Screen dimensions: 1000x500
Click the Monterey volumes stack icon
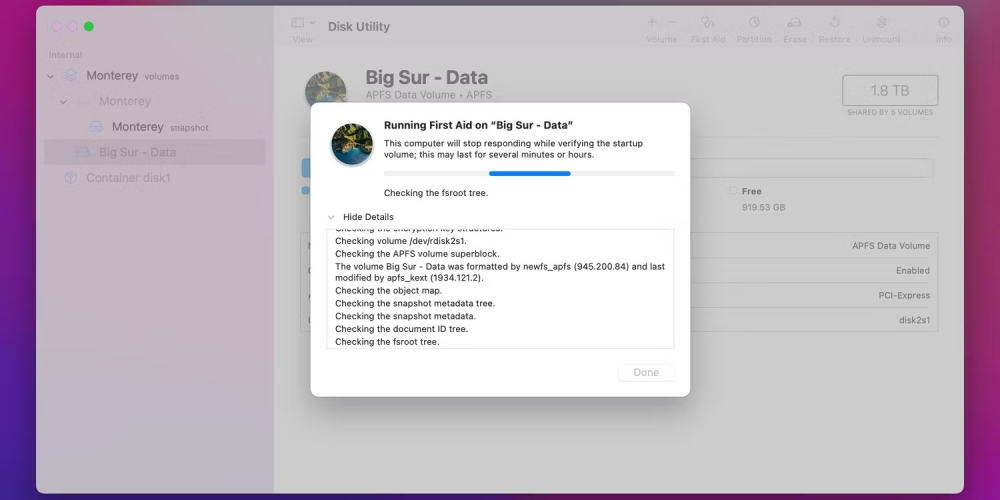(71, 76)
